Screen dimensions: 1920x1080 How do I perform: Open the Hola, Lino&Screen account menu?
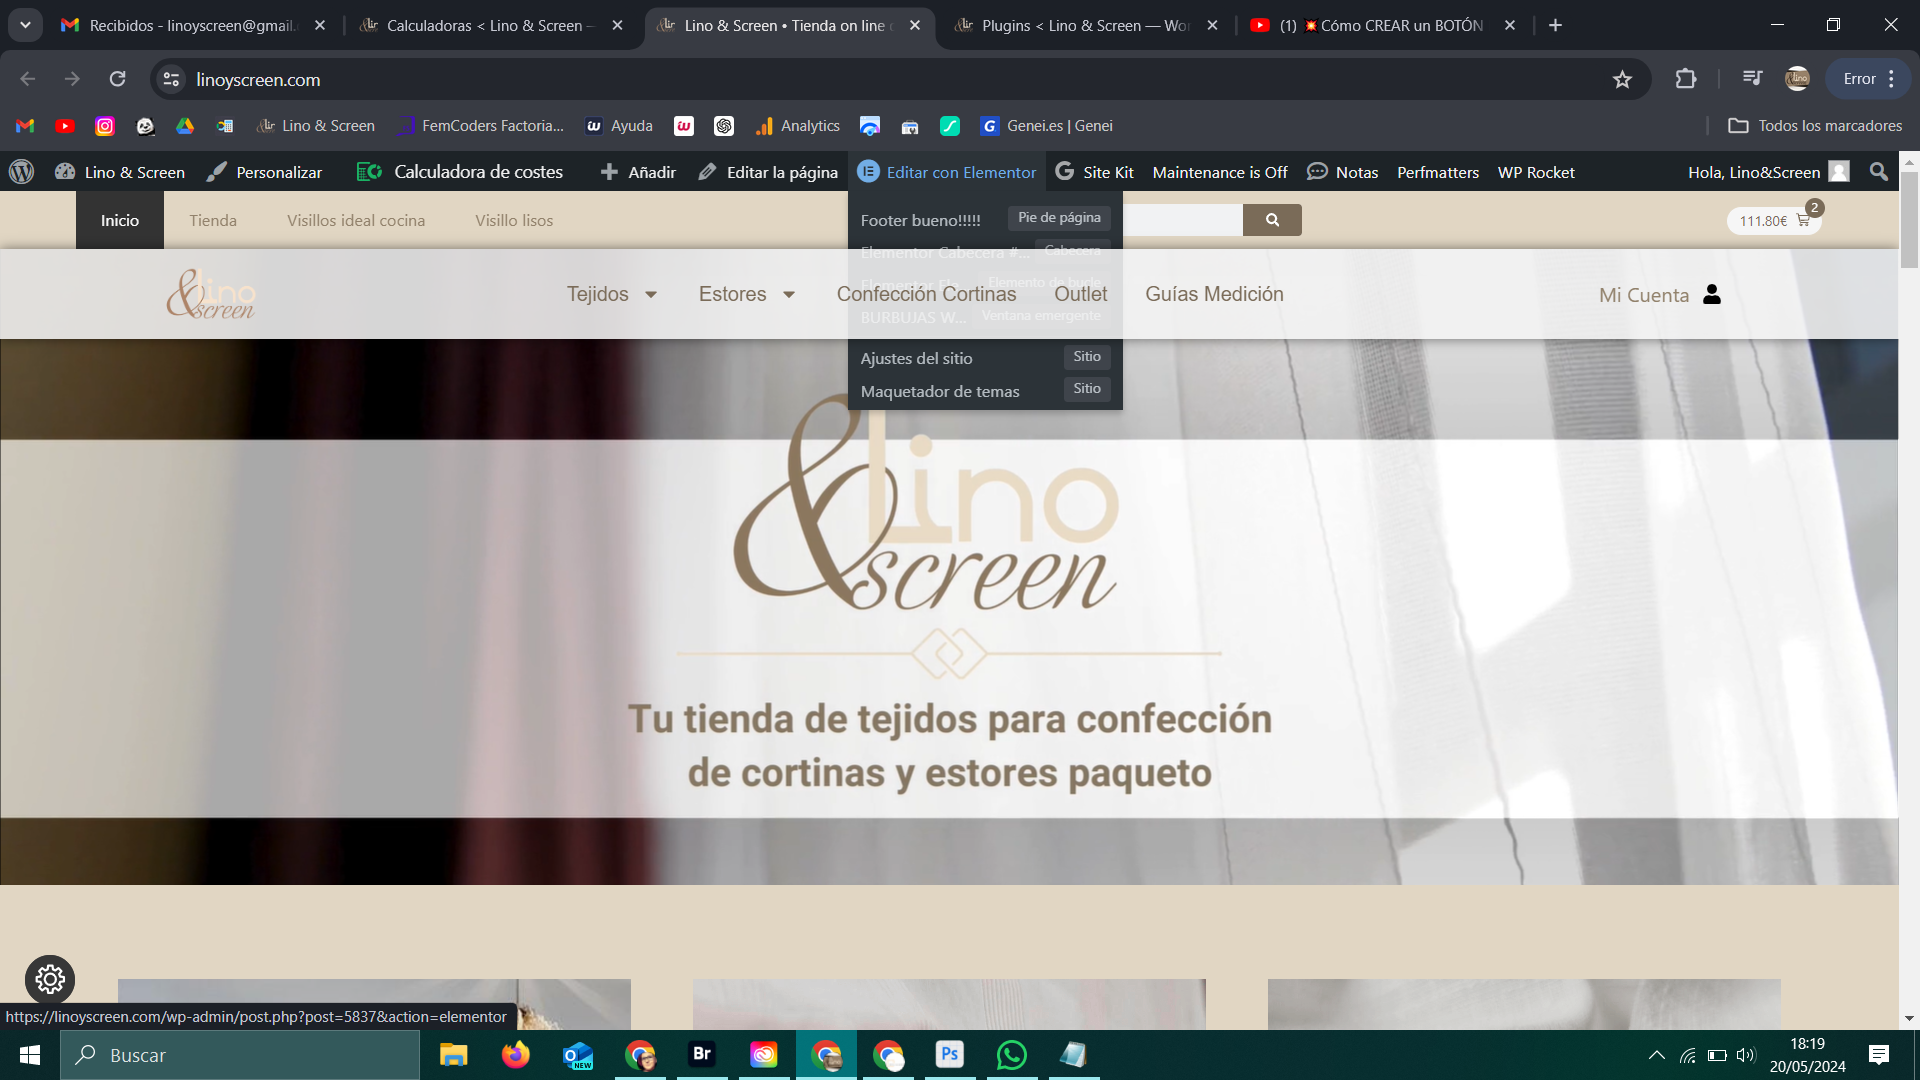point(1768,172)
